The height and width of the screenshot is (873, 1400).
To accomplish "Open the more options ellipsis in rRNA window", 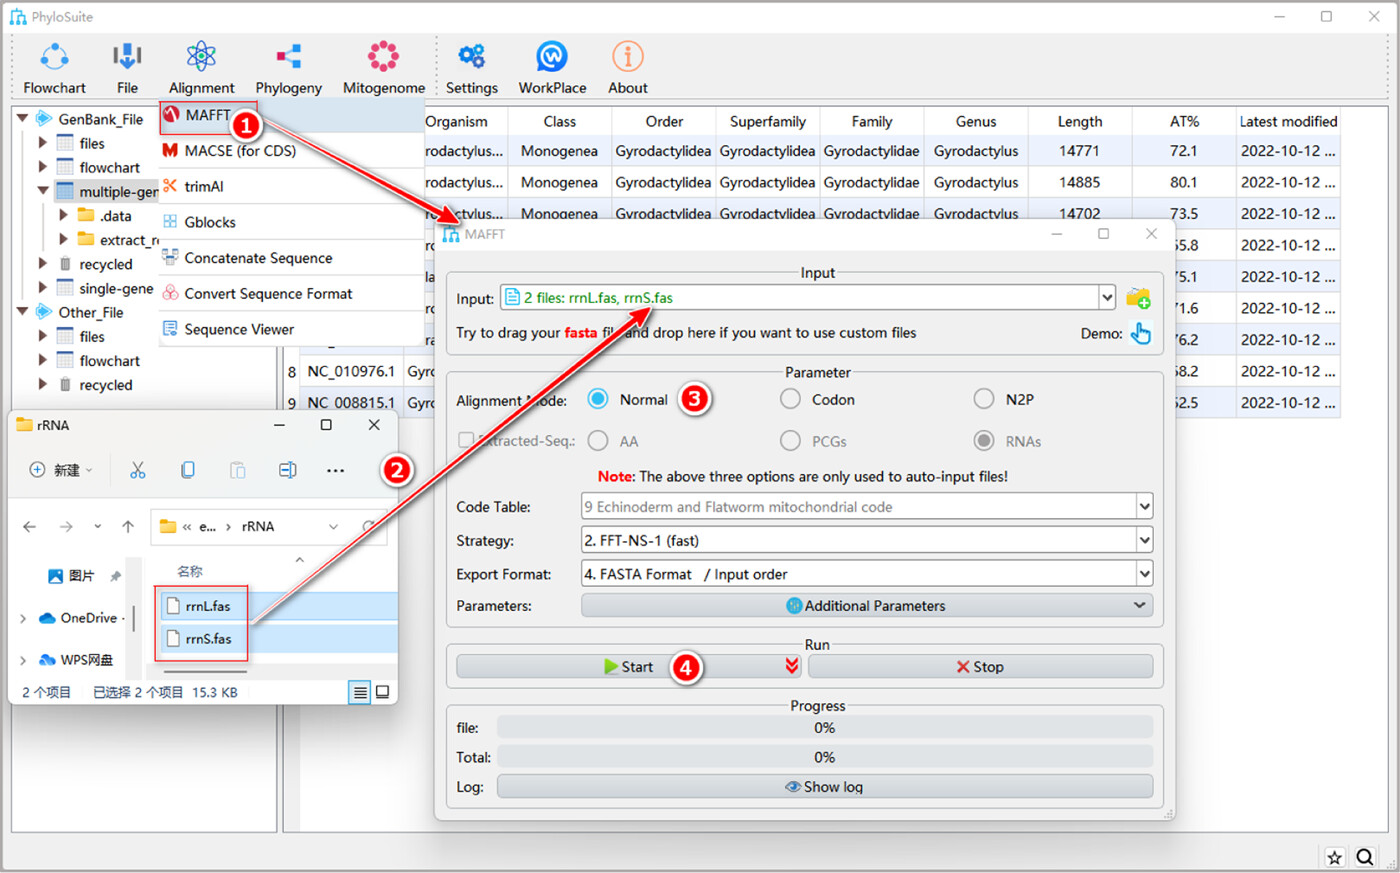I will (x=335, y=470).
